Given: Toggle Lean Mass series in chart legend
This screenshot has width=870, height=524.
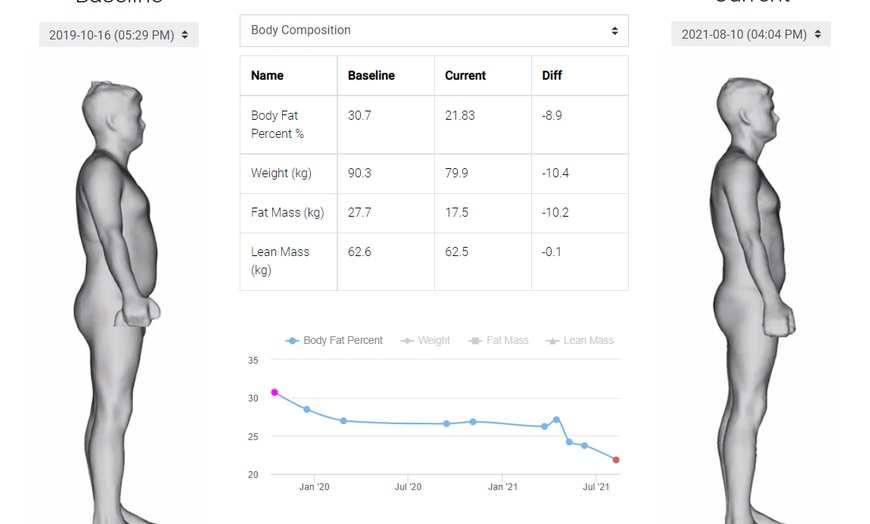Looking at the screenshot, I should tap(580, 341).
